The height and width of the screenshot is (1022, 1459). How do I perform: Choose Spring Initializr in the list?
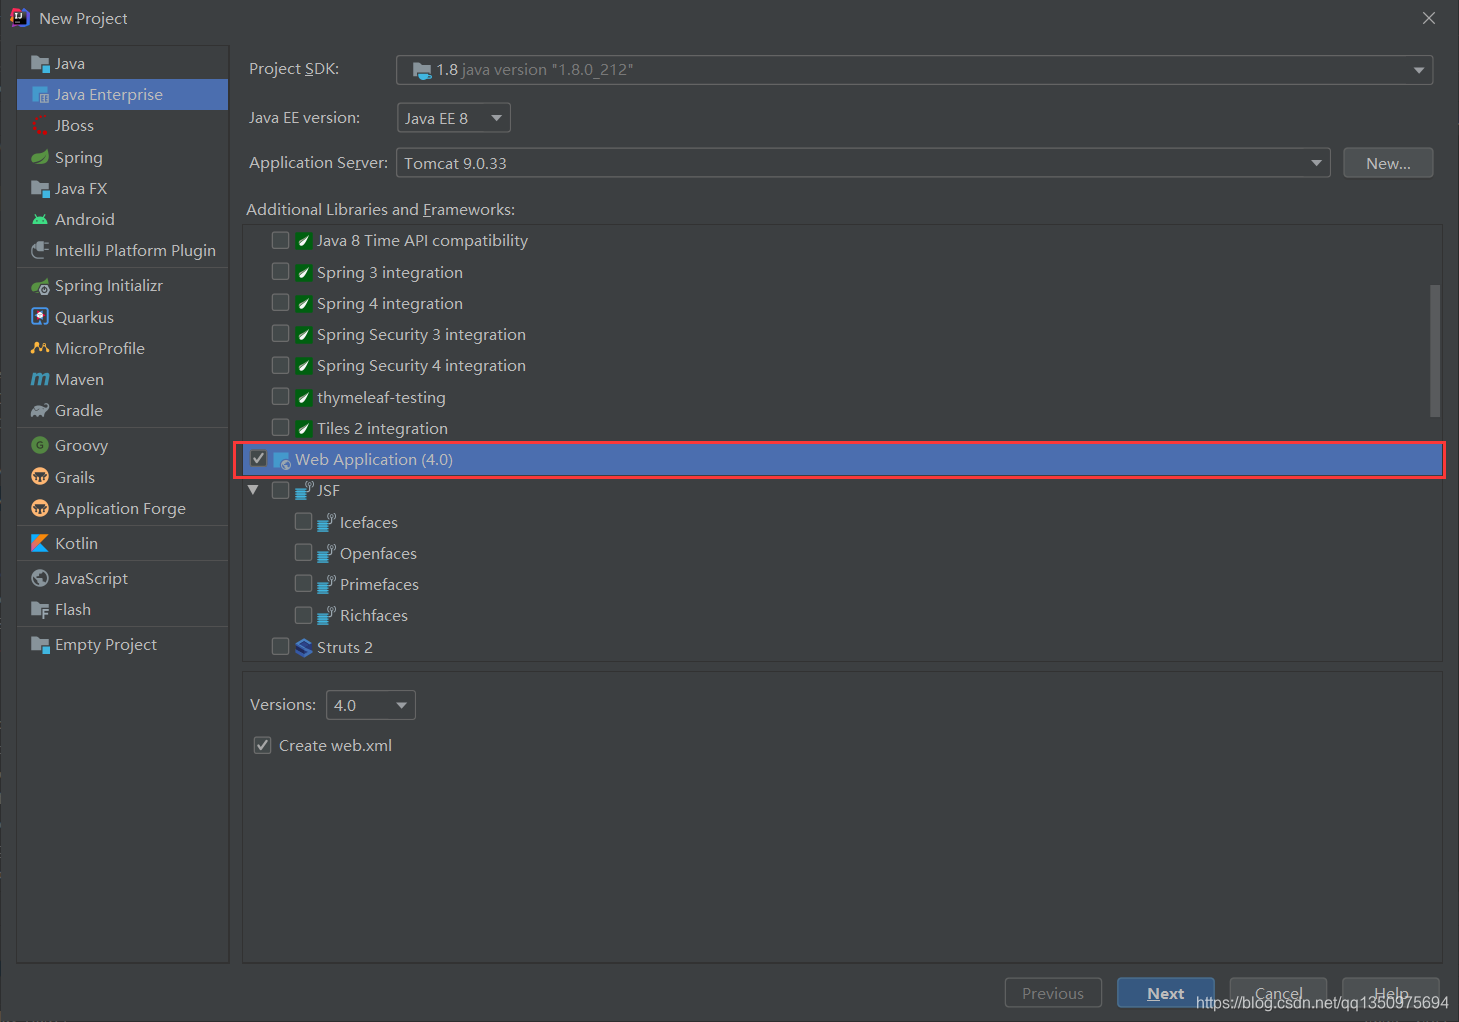coord(123,286)
